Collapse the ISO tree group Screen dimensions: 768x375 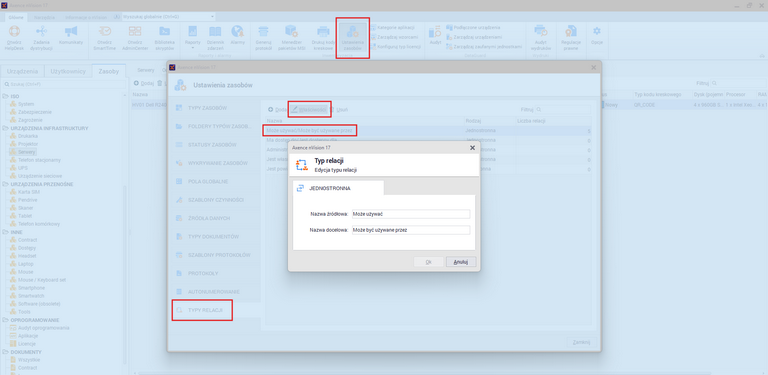click(5, 96)
